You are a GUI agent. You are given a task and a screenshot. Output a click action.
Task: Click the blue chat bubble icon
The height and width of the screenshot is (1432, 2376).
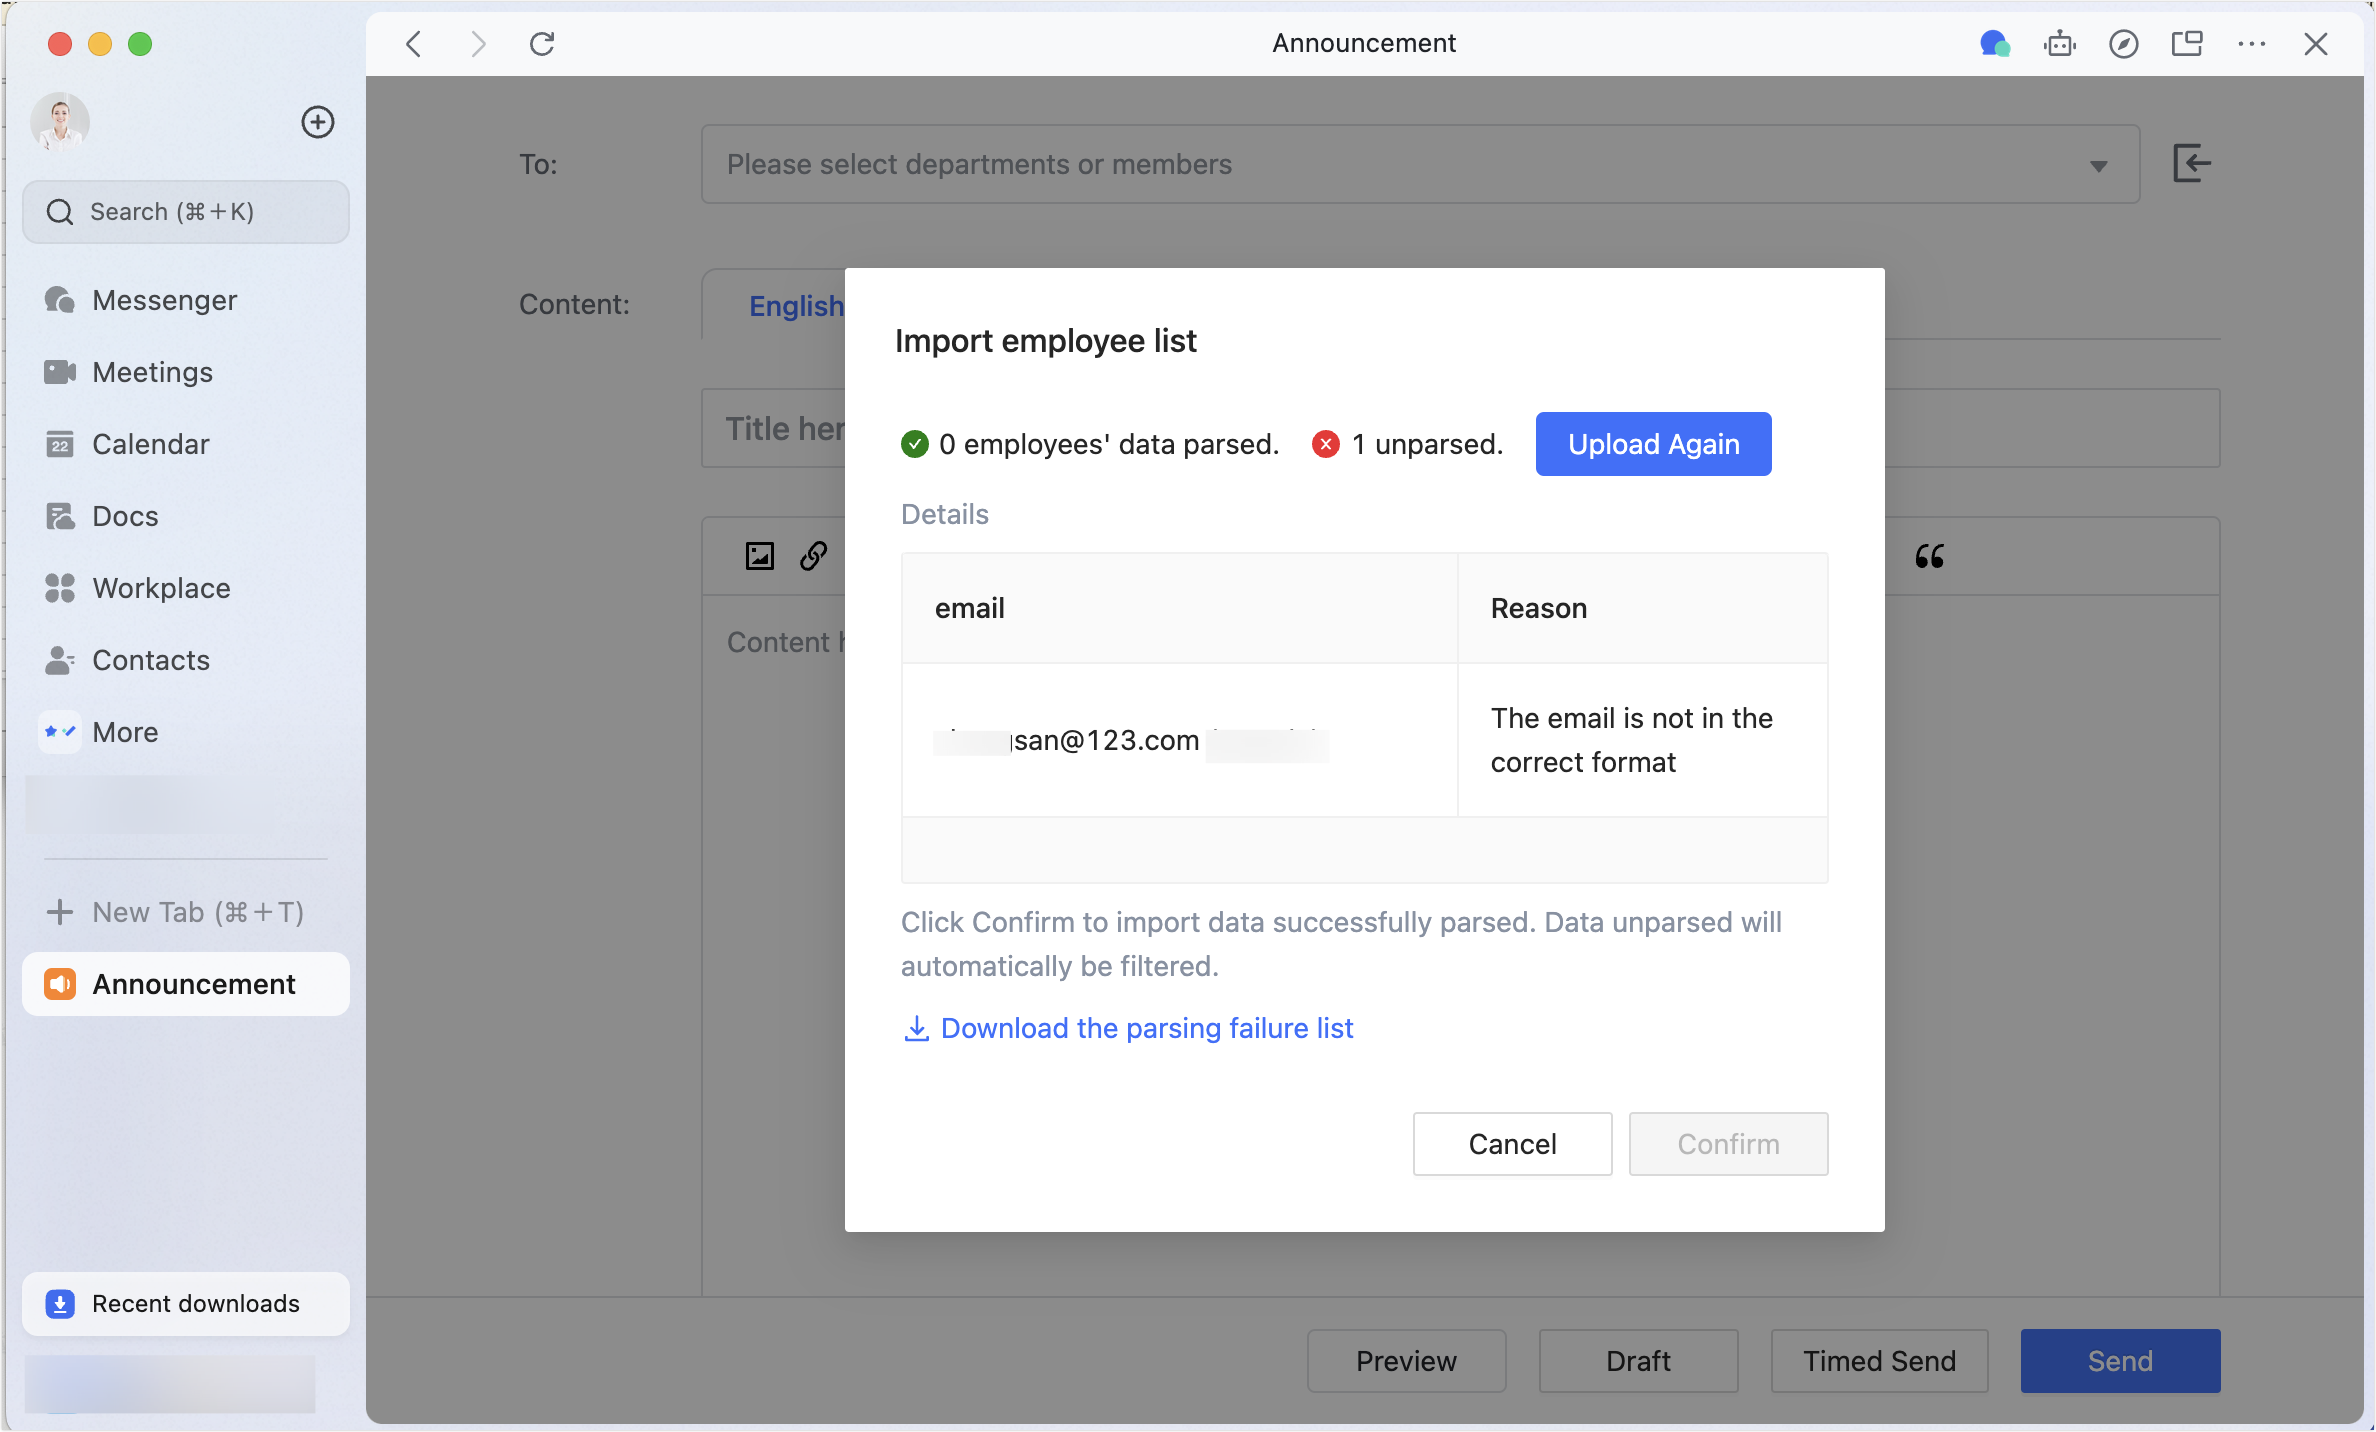point(1994,44)
